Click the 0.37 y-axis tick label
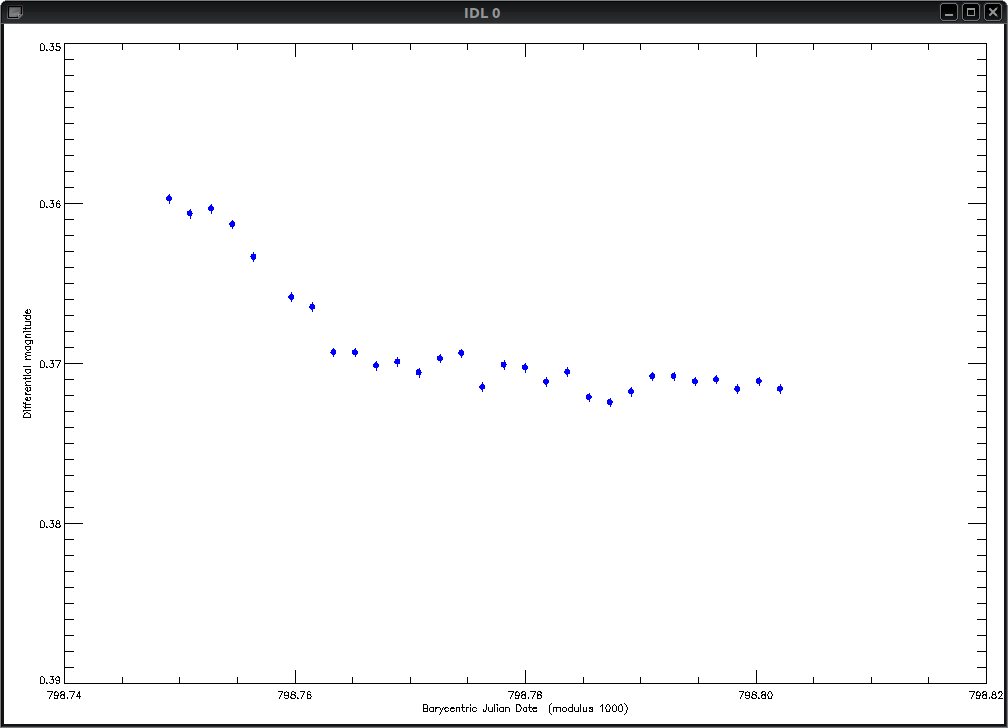The width and height of the screenshot is (1008, 728). 50,364
